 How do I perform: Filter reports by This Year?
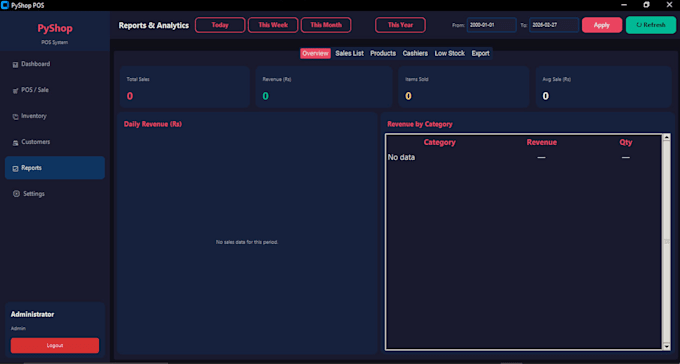pos(400,25)
